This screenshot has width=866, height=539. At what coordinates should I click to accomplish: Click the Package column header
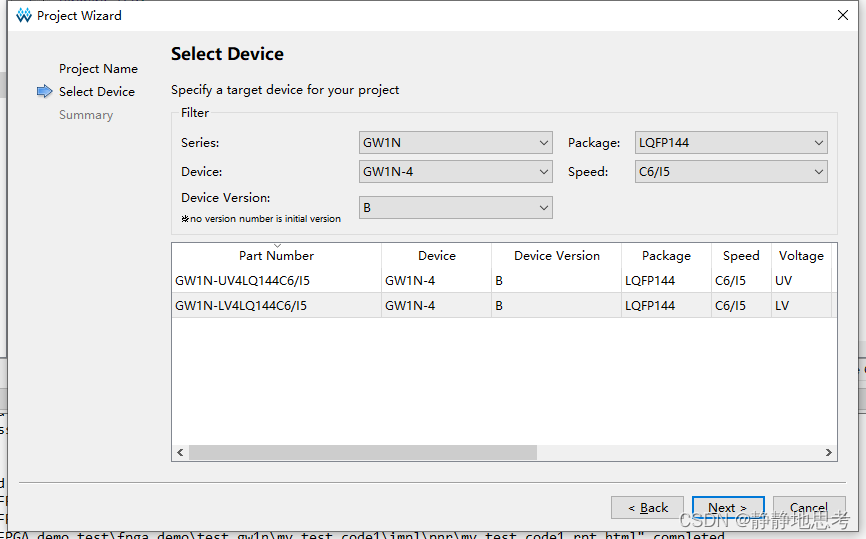pyautogui.click(x=666, y=256)
